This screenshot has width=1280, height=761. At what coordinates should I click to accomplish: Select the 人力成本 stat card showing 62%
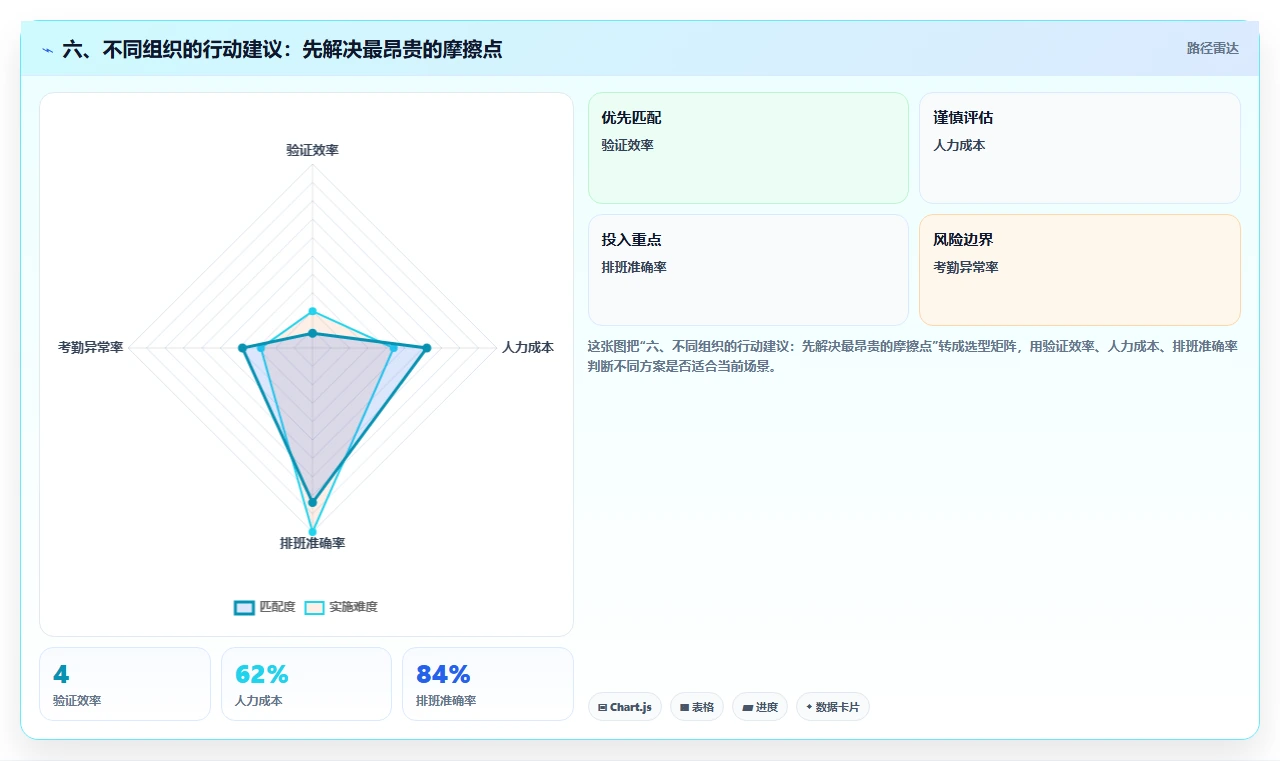tap(306, 684)
